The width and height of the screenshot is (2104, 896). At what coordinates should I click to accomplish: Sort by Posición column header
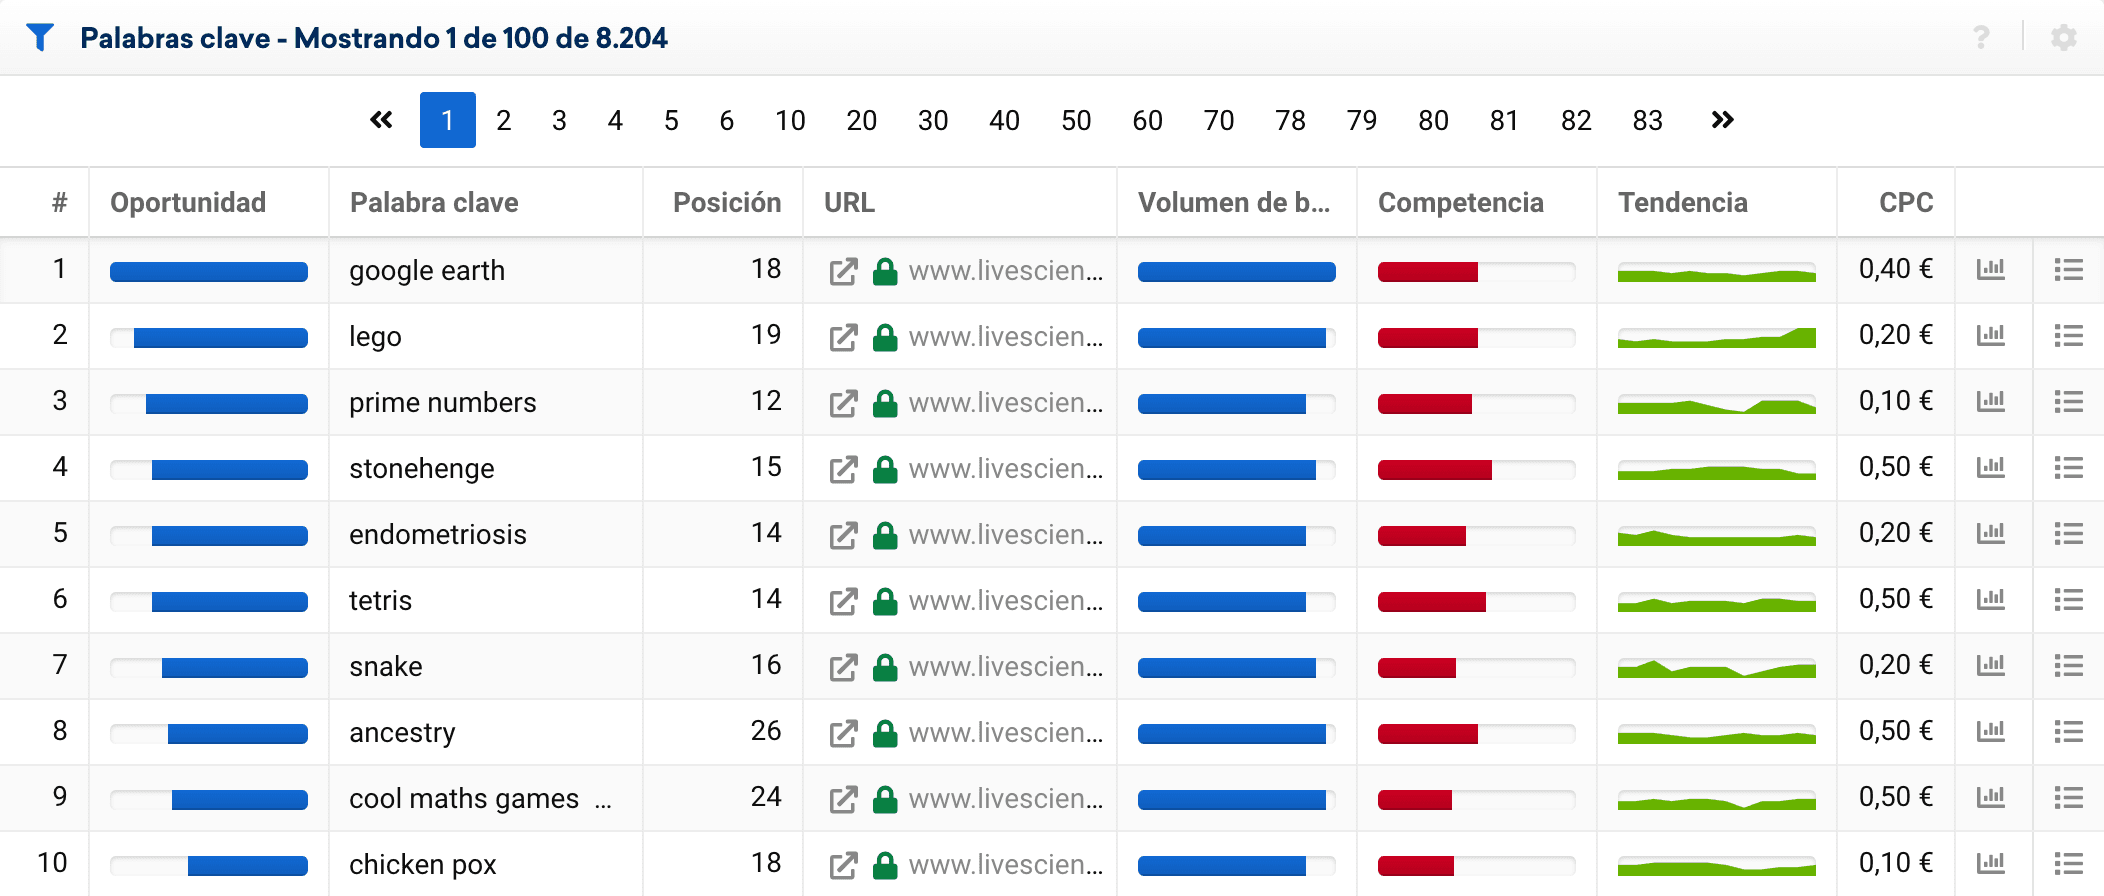click(x=726, y=202)
